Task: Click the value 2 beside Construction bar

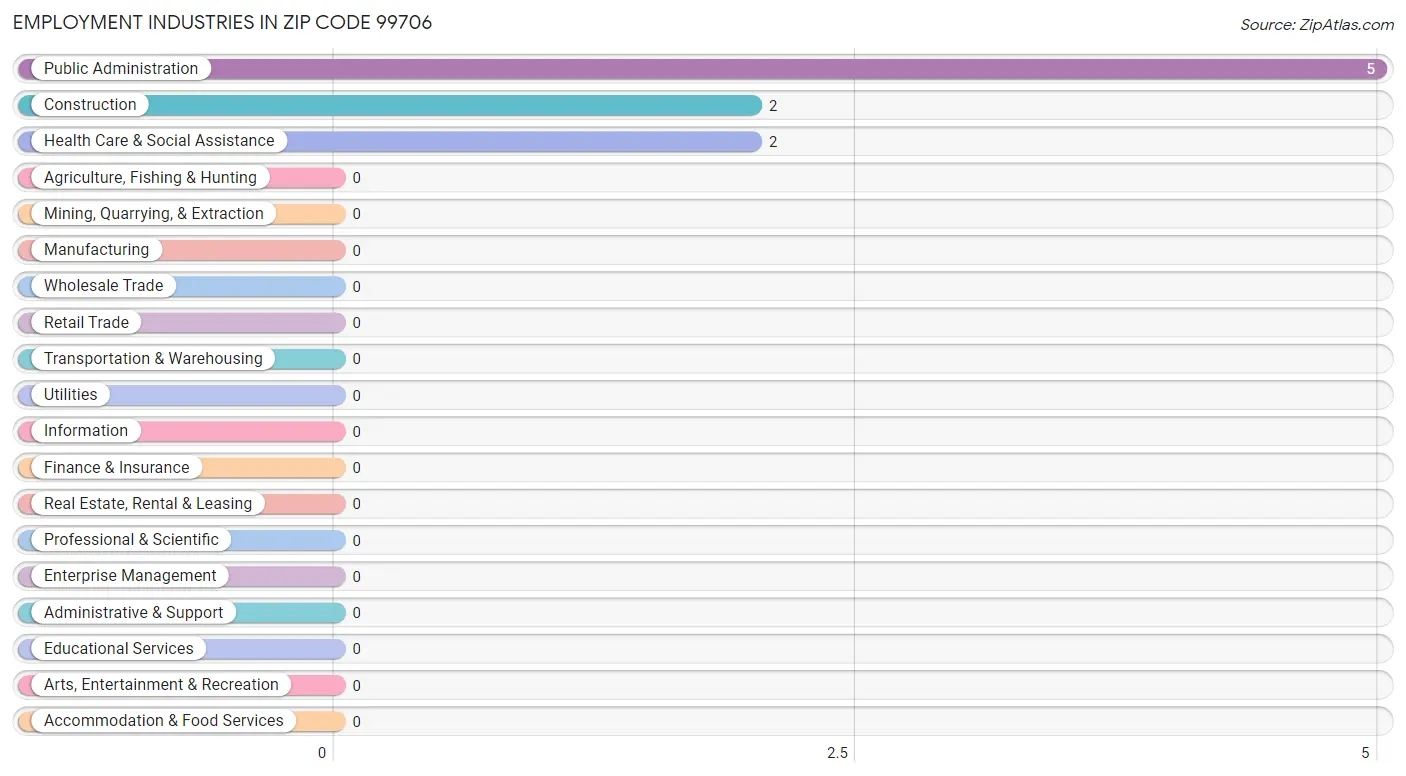Action: [773, 106]
